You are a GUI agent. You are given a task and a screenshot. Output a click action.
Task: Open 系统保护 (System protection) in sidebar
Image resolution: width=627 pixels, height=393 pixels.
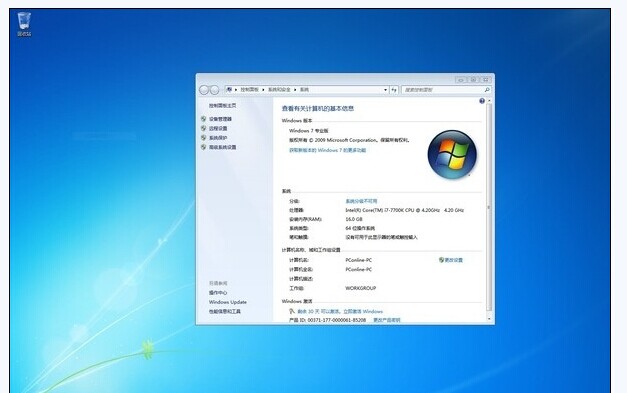[218, 138]
